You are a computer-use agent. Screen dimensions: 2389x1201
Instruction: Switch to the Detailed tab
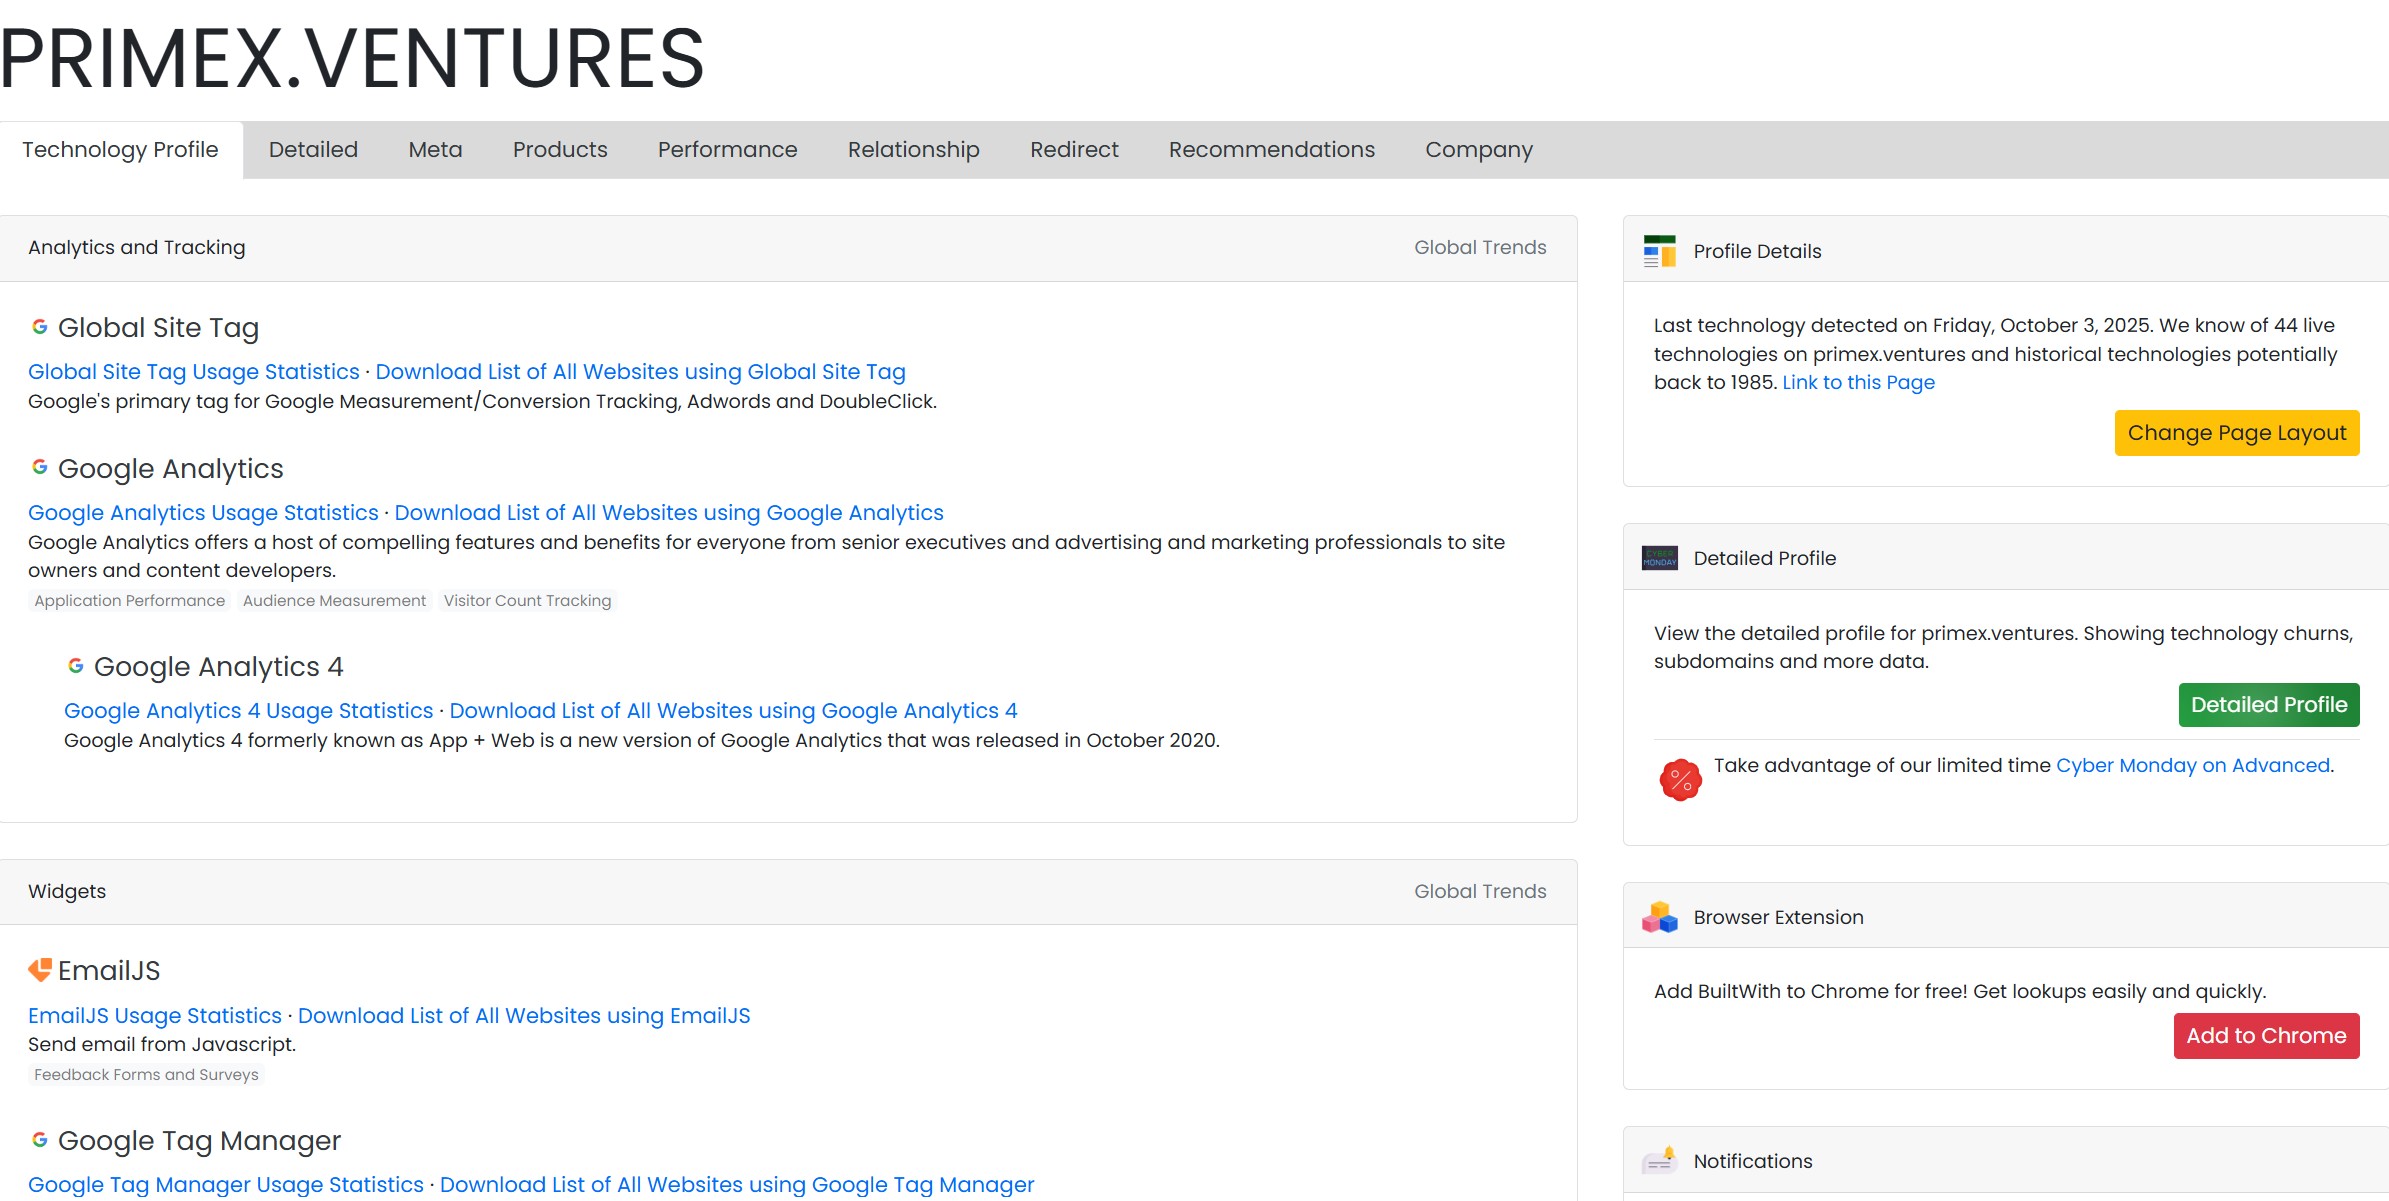tap(313, 149)
